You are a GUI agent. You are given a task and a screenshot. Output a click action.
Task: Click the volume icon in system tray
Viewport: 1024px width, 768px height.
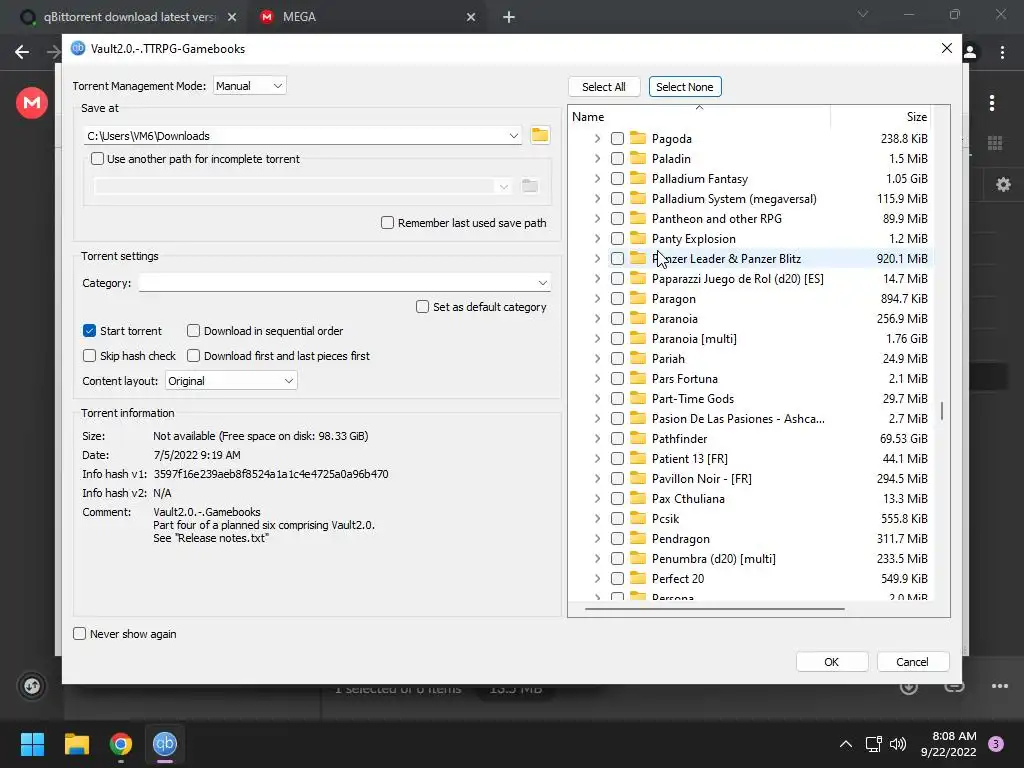tap(898, 744)
